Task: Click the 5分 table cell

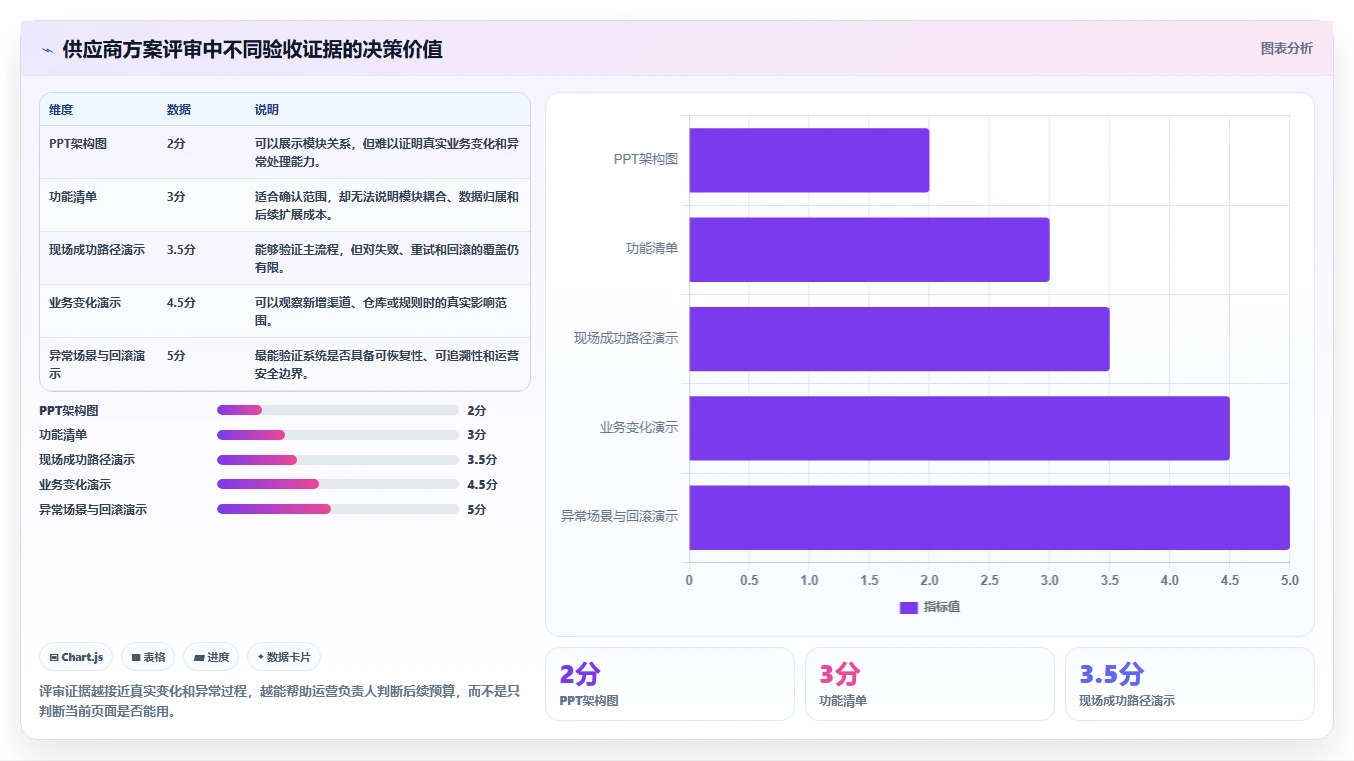Action: (176, 356)
